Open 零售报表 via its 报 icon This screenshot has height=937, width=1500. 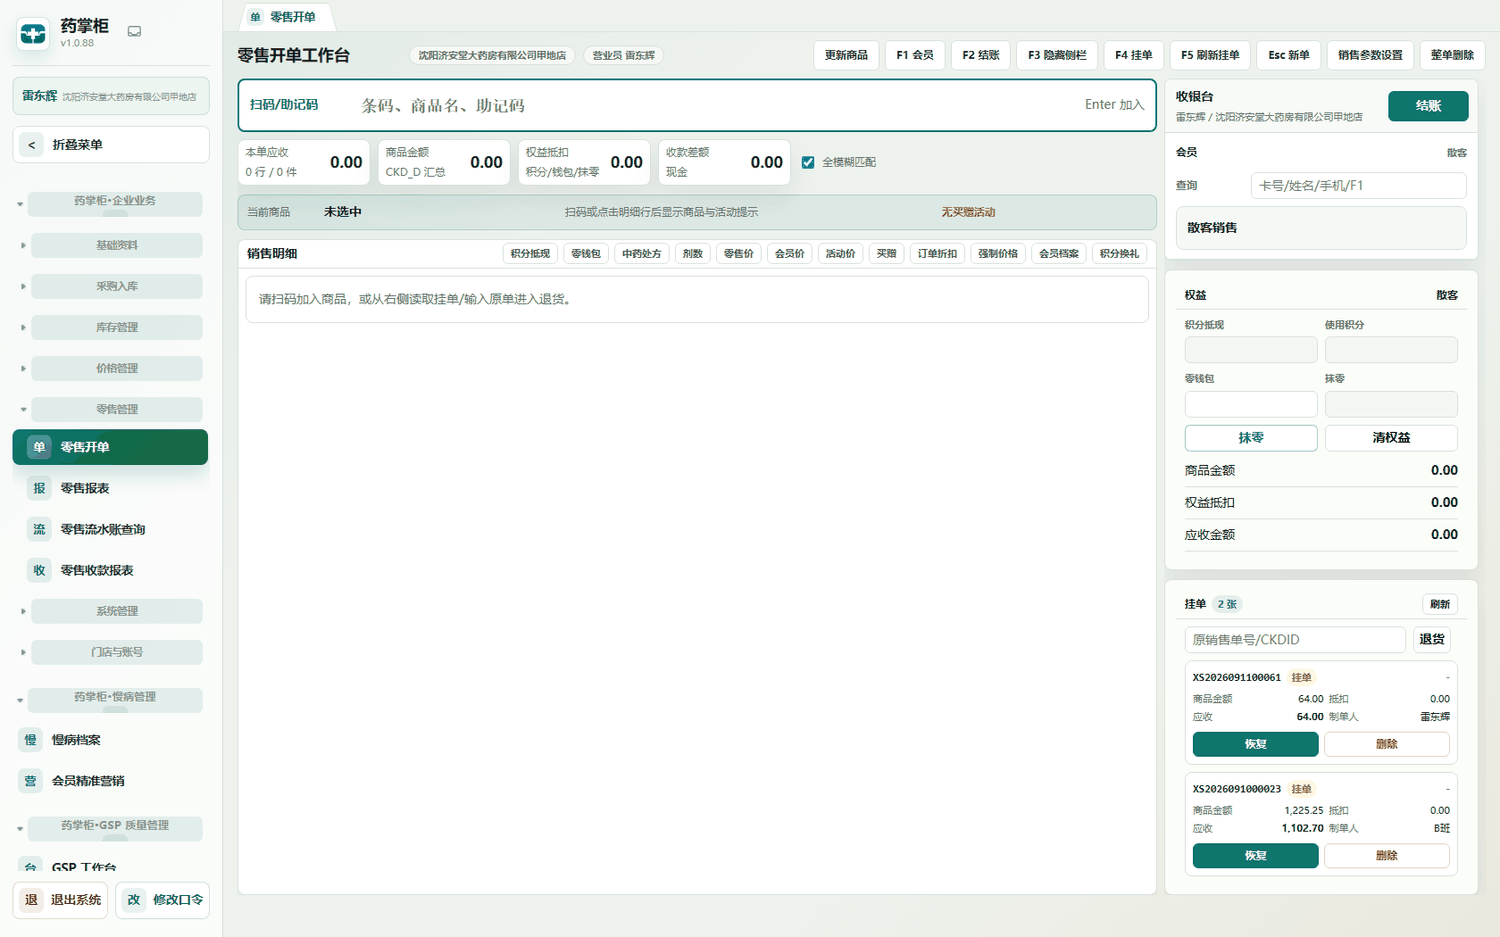(x=39, y=488)
